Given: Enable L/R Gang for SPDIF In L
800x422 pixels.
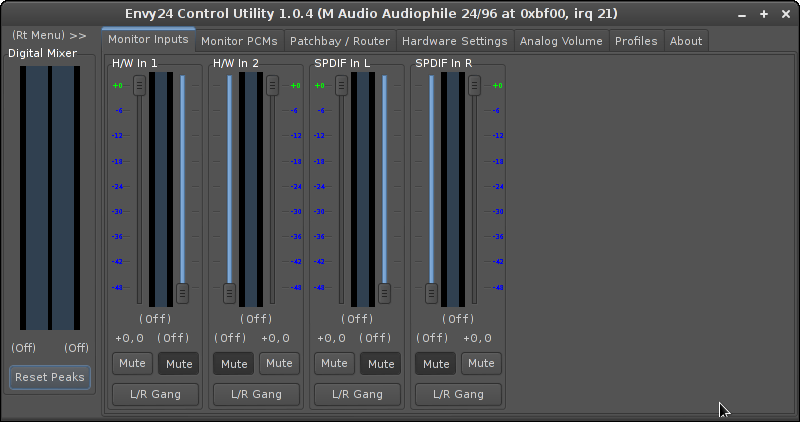Looking at the screenshot, I should tap(357, 394).
